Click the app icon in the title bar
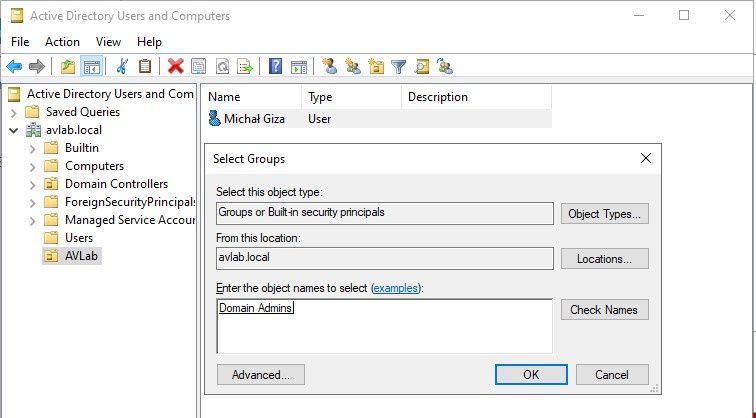This screenshot has width=756, height=418. point(17,15)
